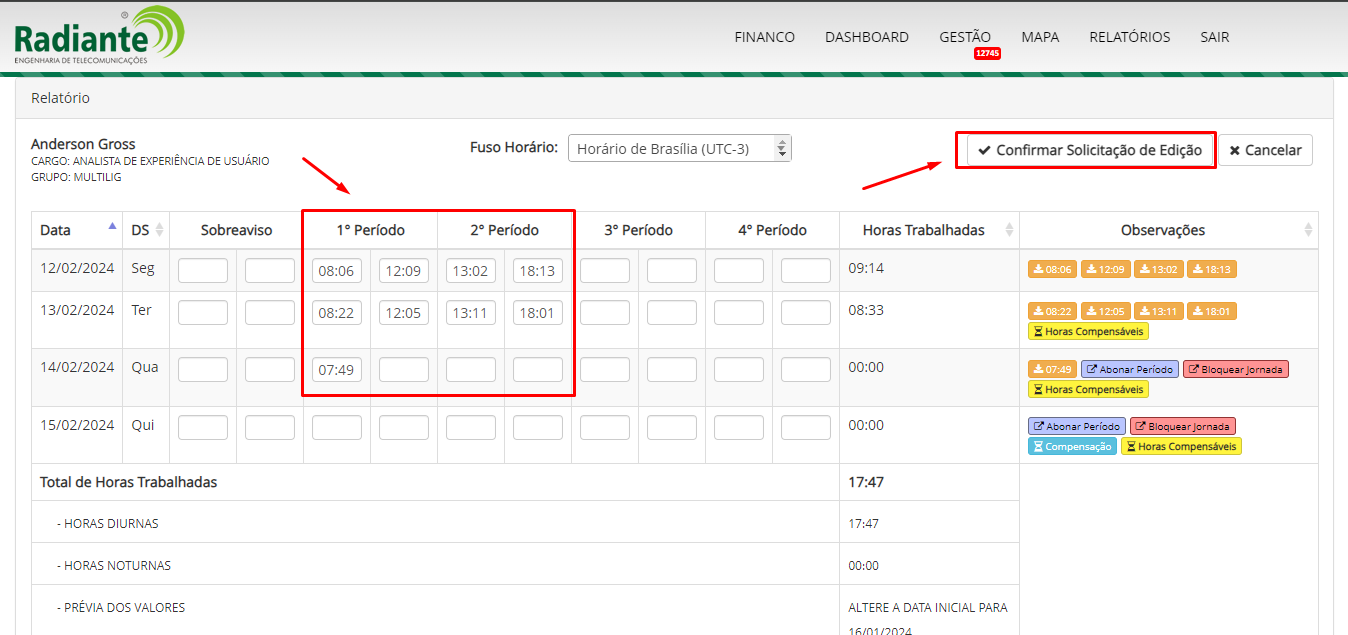This screenshot has height=635, width=1348.
Task: Click the 18:13 exit time field
Action: [x=538, y=270]
